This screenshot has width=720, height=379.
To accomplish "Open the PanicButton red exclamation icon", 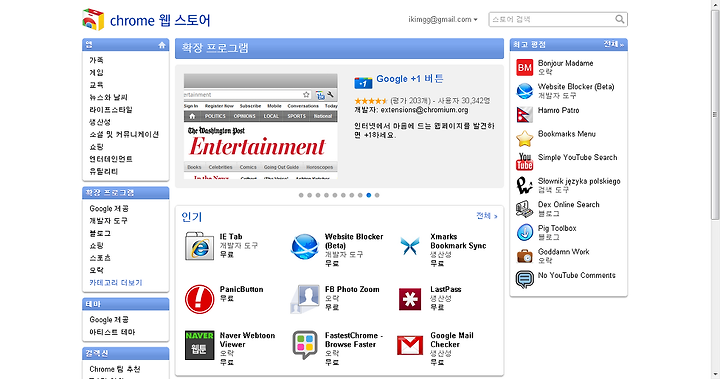I will 199,299.
